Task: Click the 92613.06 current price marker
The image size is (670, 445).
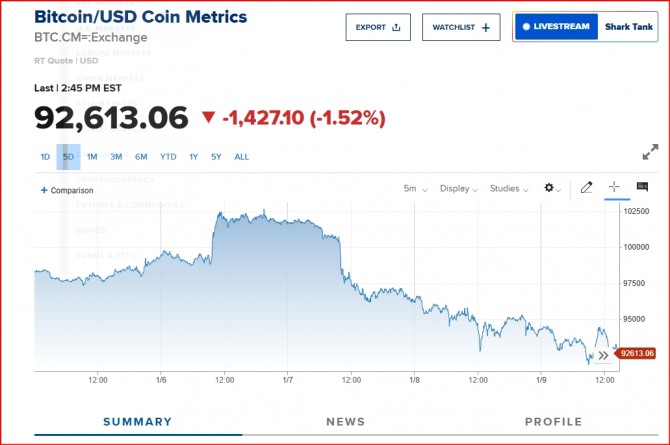Action: point(636,353)
